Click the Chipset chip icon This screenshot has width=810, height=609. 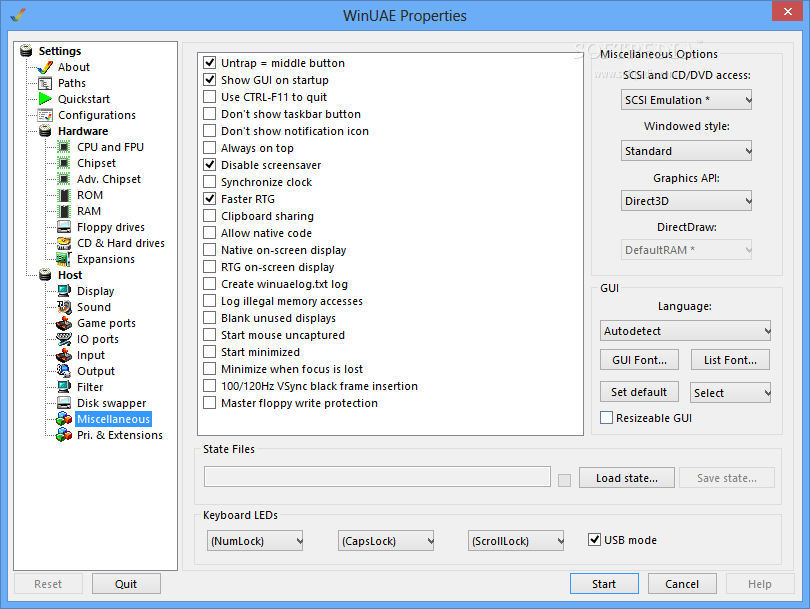64,163
